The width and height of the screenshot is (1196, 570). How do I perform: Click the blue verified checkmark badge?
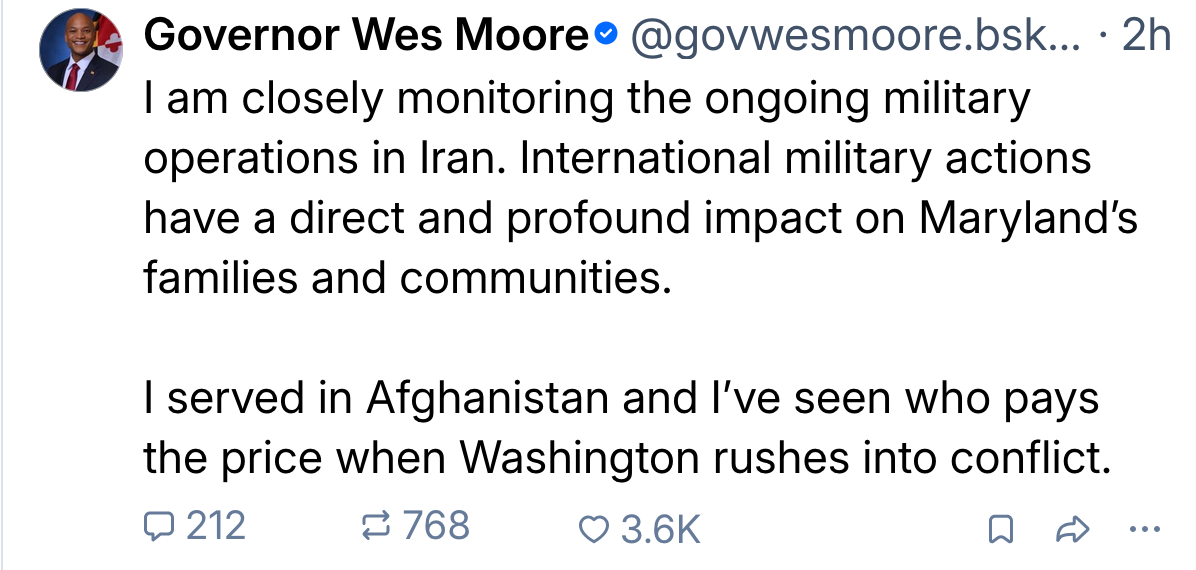[x=603, y=37]
